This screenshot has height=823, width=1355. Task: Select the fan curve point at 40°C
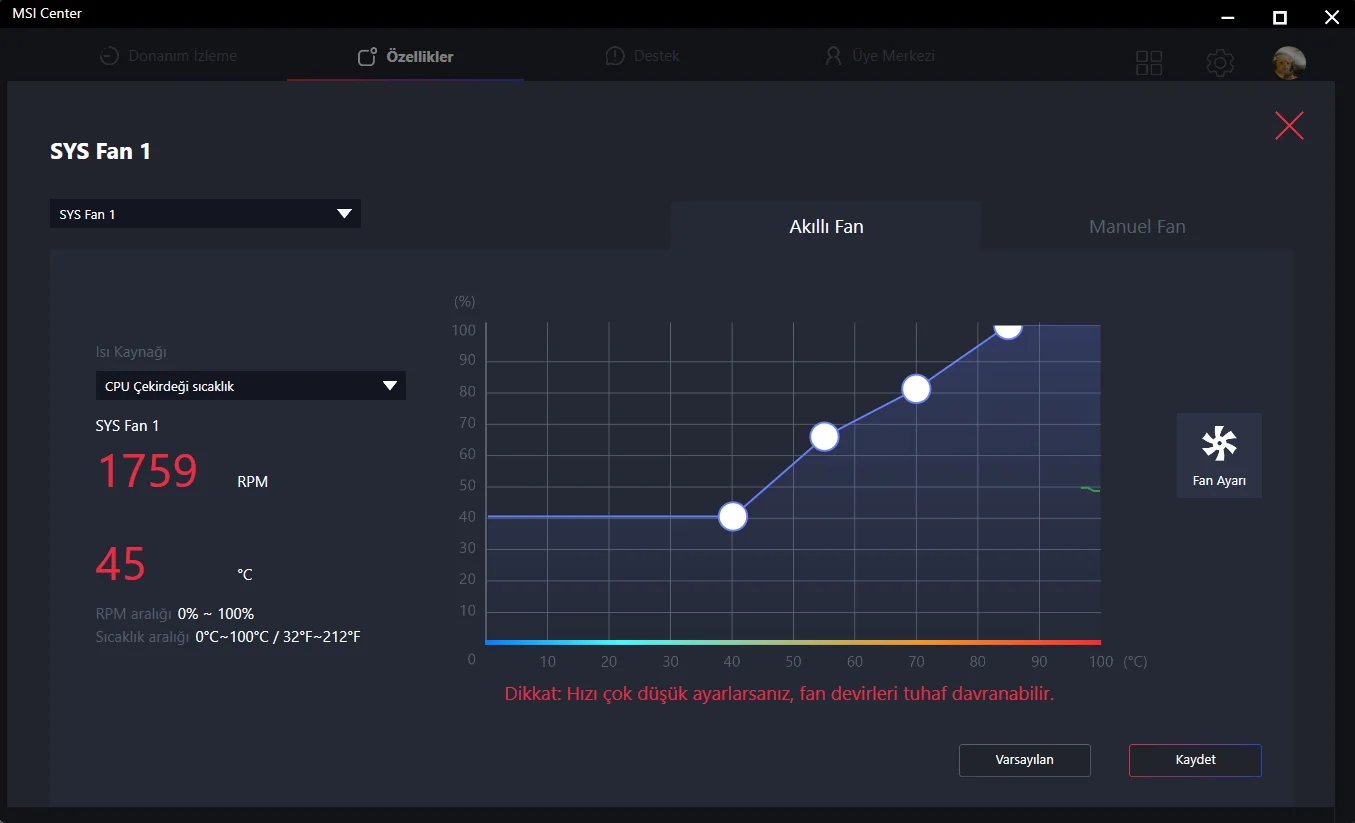733,517
